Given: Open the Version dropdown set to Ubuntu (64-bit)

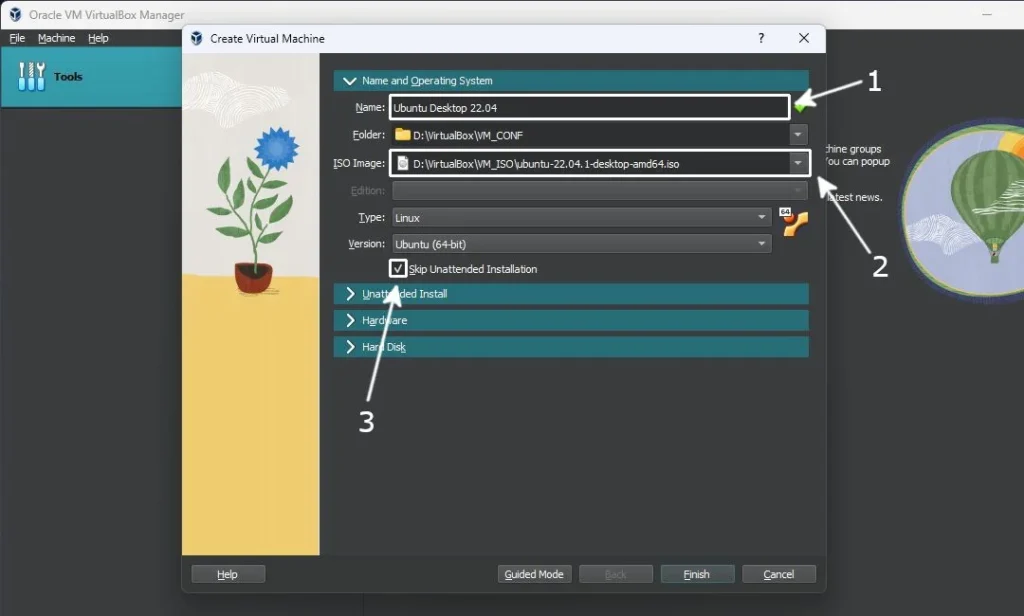Looking at the screenshot, I should click(x=581, y=244).
